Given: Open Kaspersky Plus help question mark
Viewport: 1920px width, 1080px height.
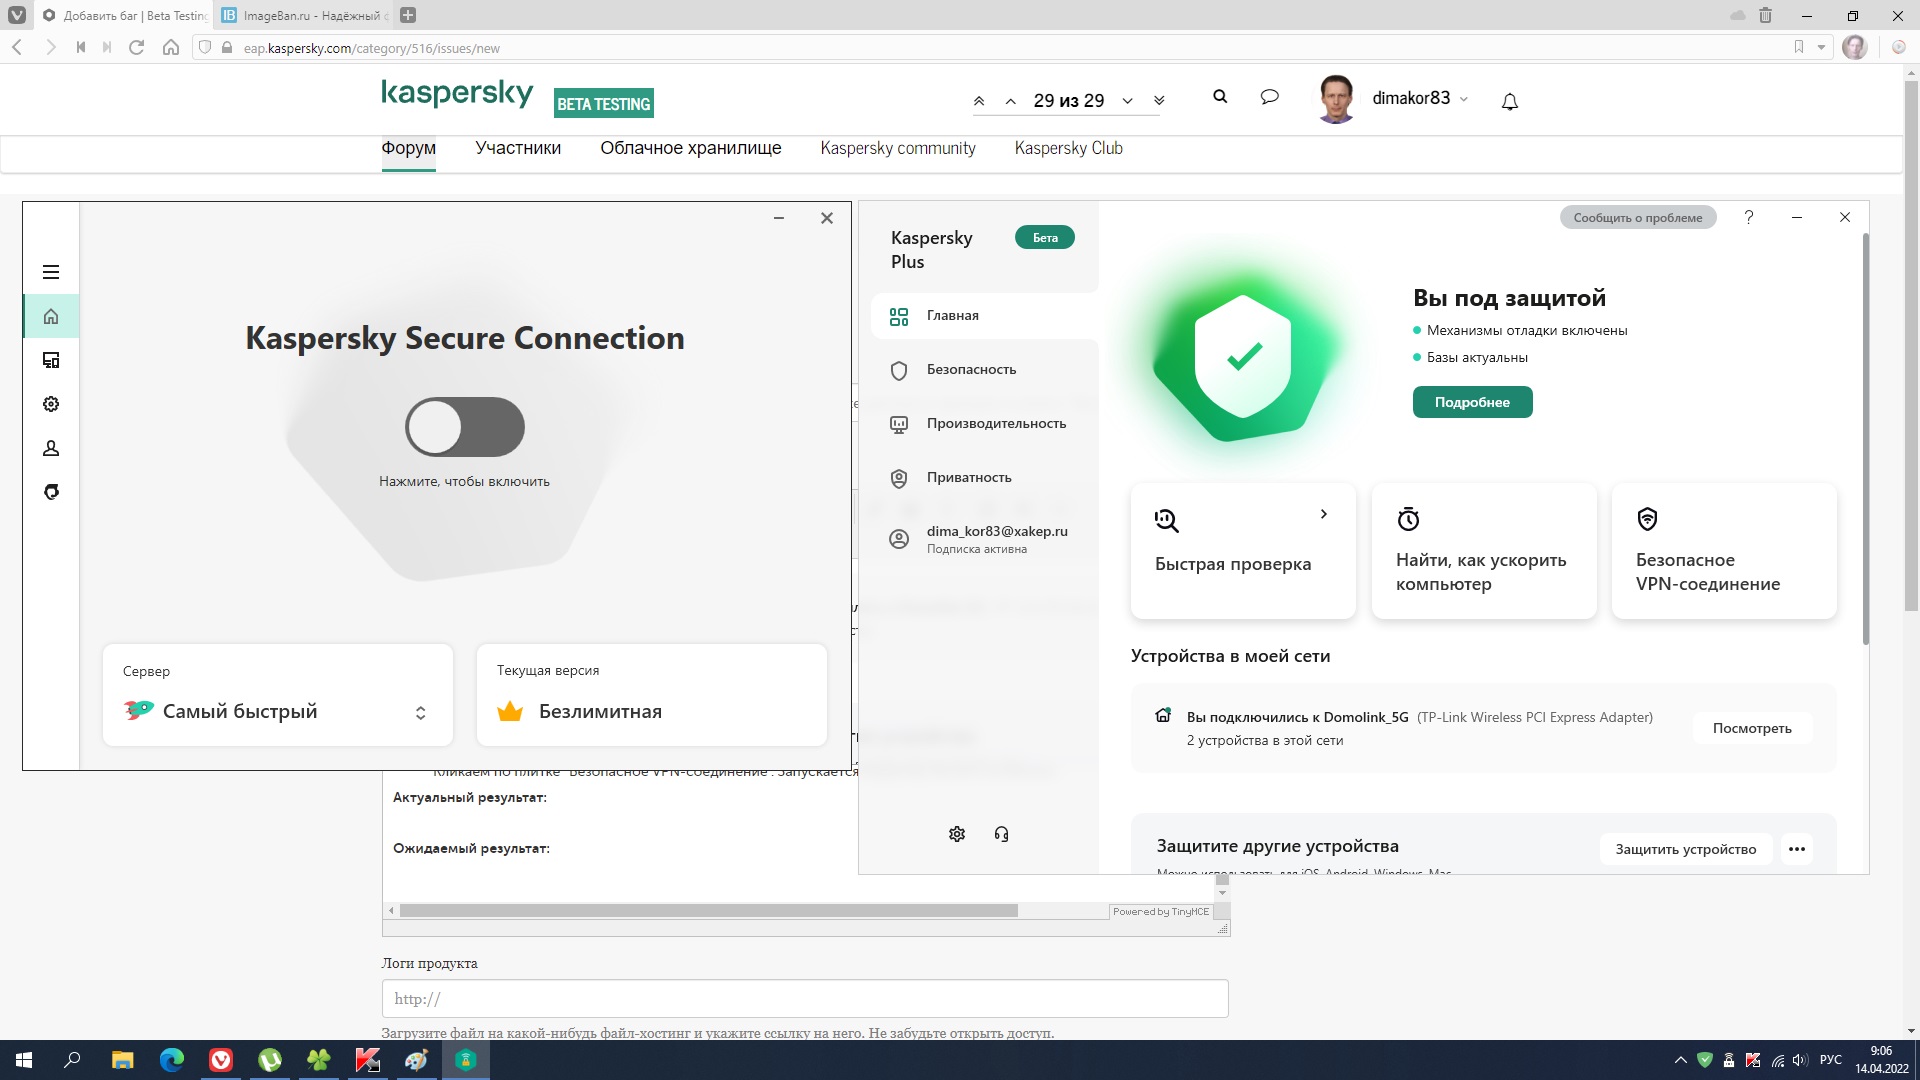Looking at the screenshot, I should [1749, 217].
